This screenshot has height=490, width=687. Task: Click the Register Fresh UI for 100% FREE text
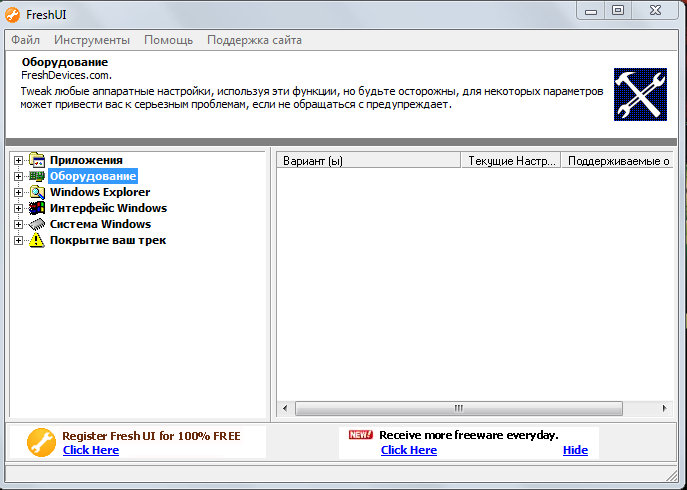pos(152,436)
